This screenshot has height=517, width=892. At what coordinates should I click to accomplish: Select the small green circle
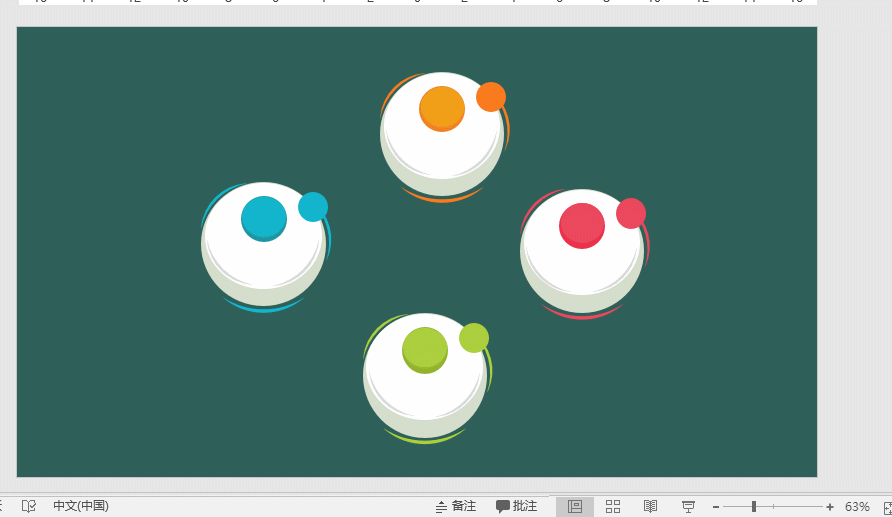click(474, 338)
